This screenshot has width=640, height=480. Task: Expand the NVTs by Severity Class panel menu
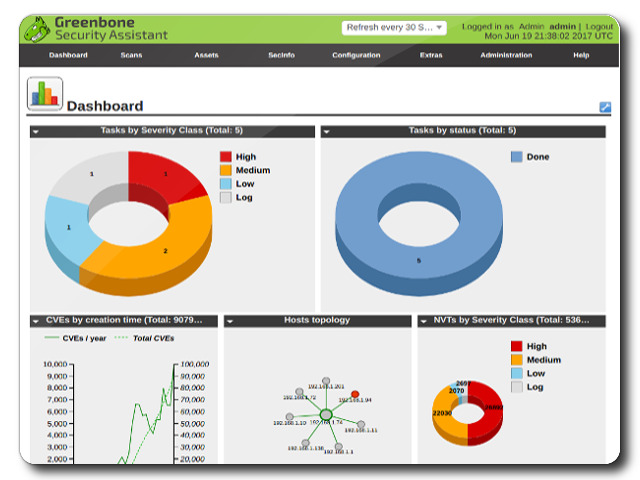[x=424, y=321]
